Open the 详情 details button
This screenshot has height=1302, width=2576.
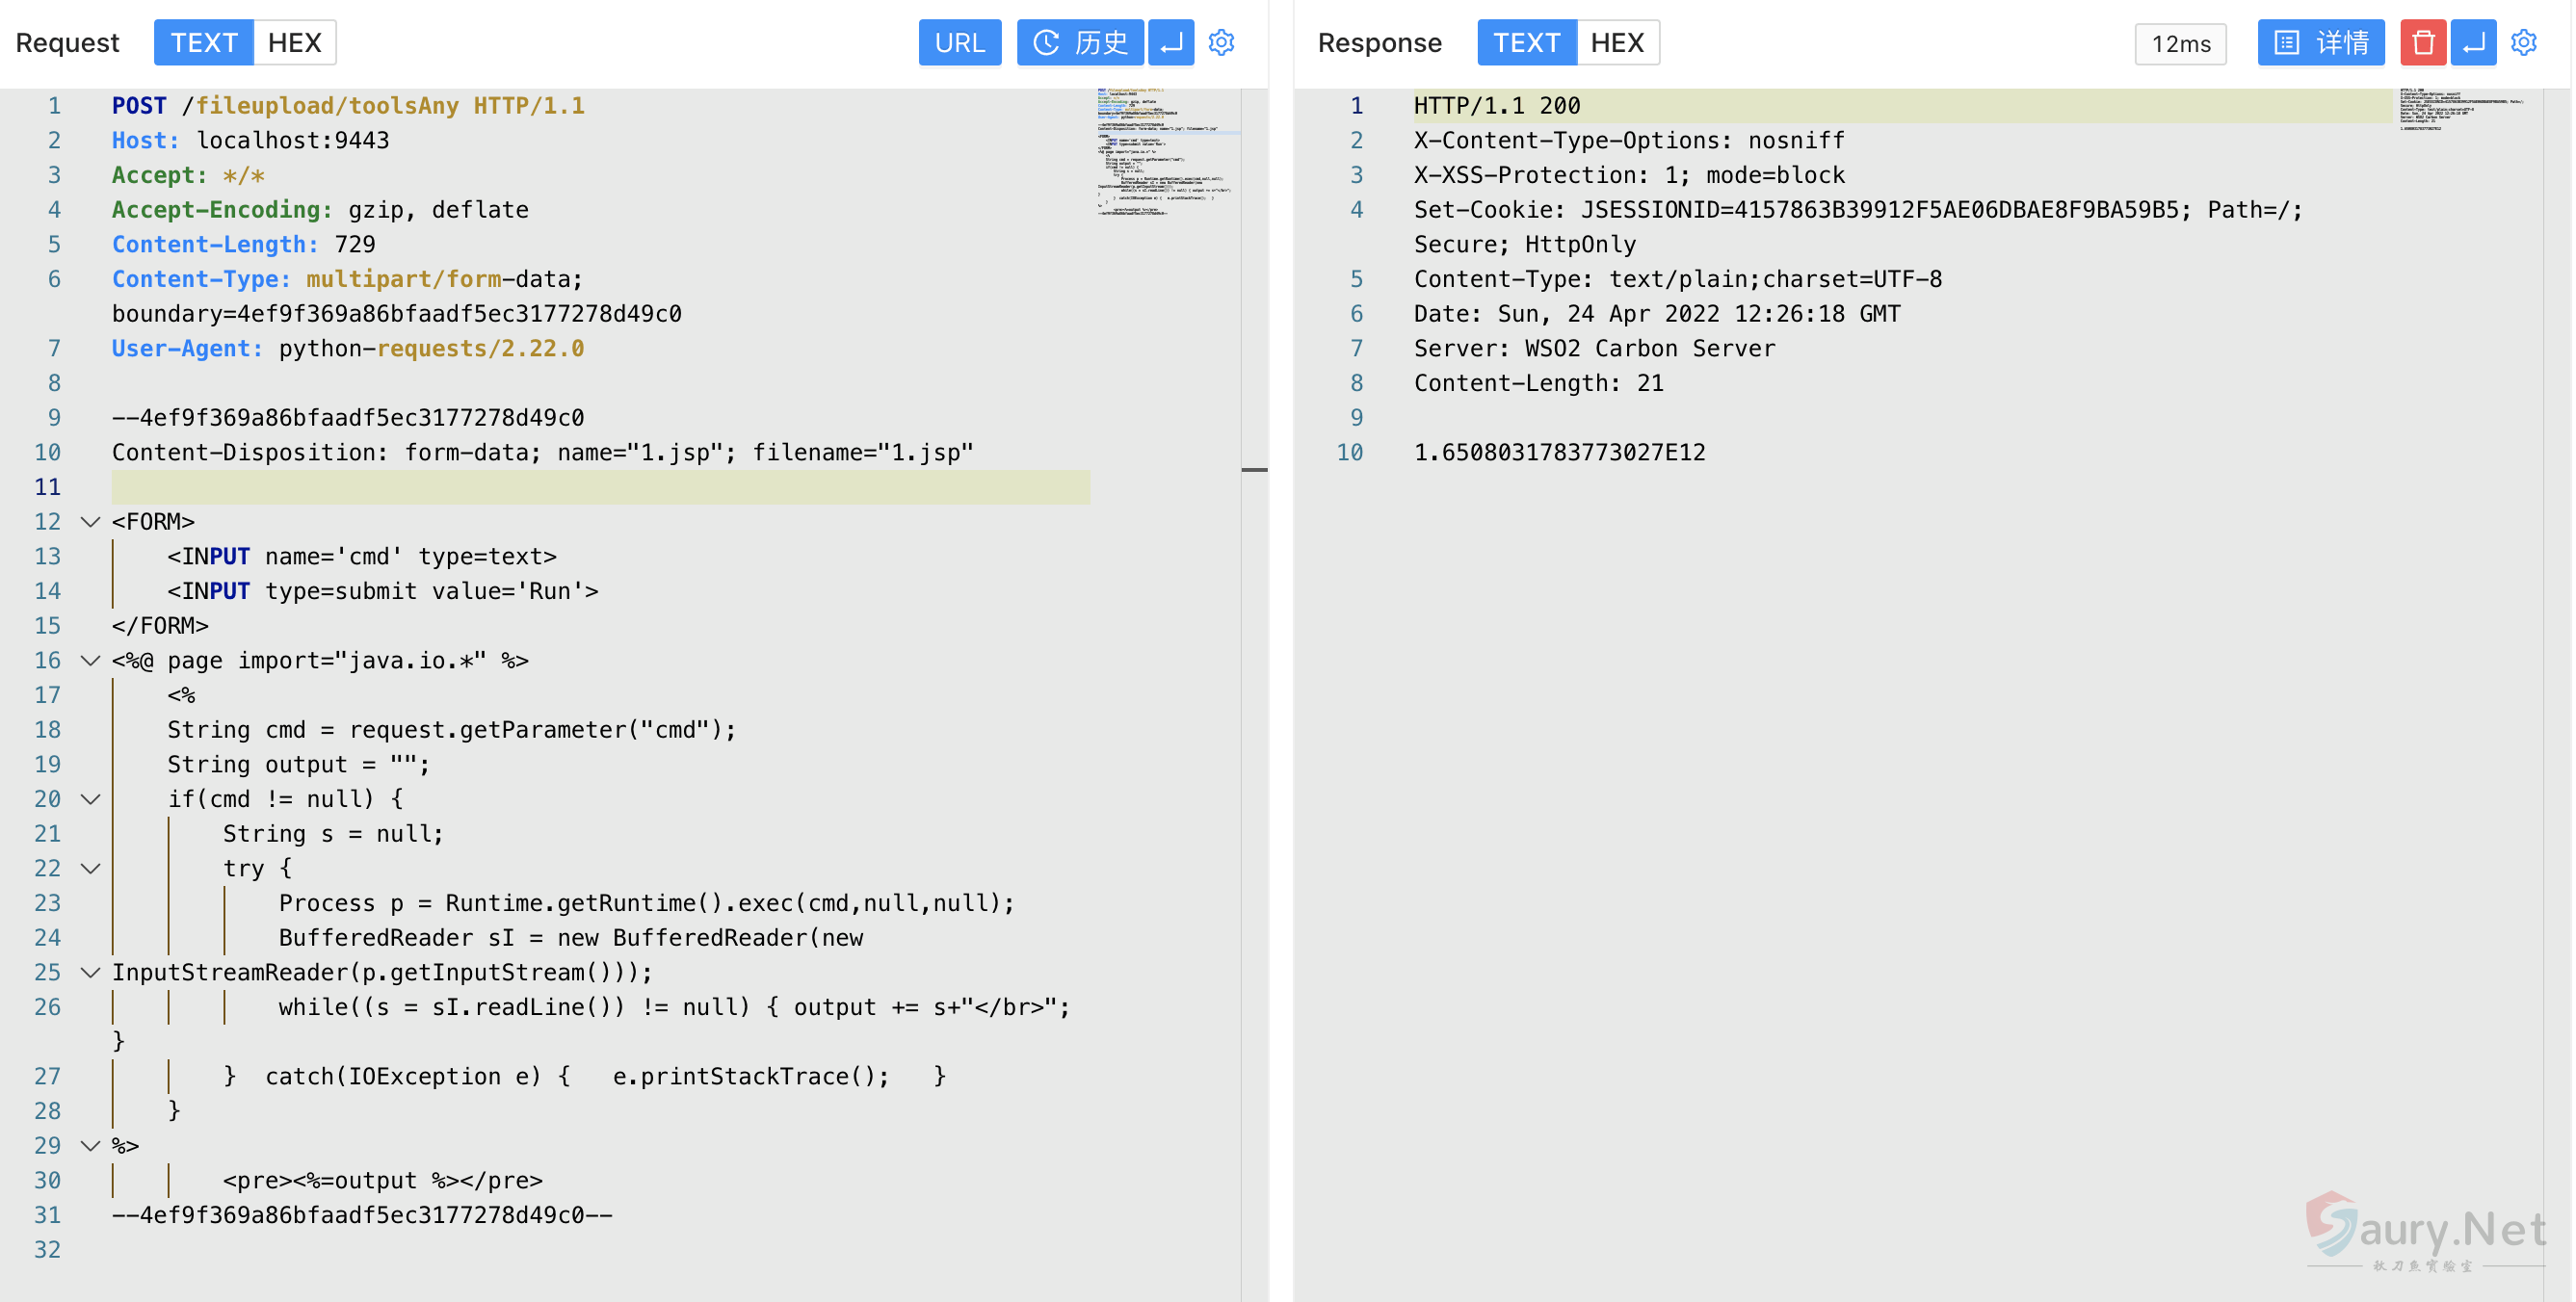pyautogui.click(x=2320, y=43)
